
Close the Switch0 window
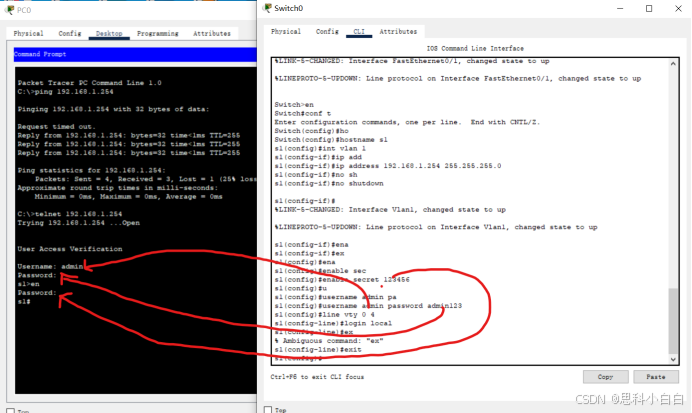678,8
